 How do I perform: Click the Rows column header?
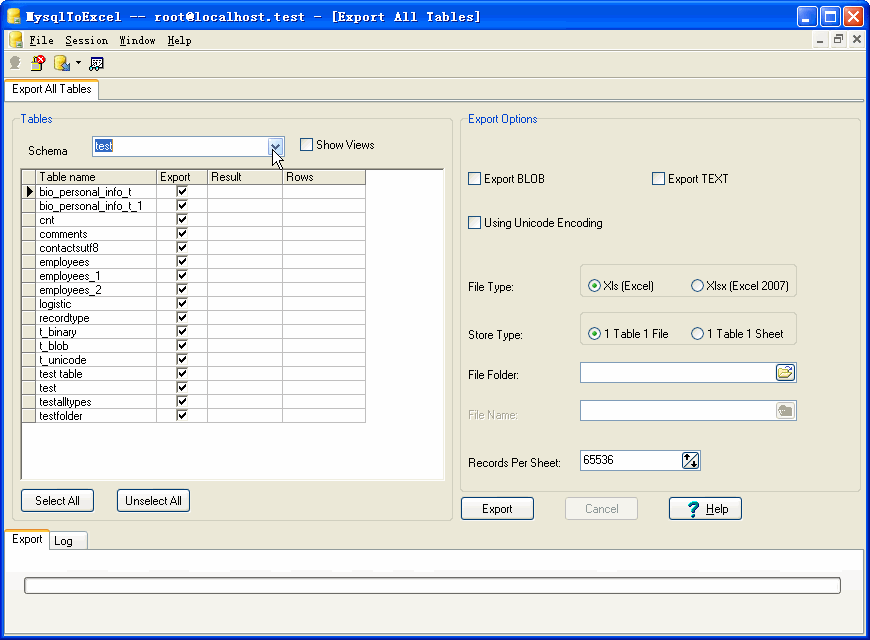pos(324,177)
